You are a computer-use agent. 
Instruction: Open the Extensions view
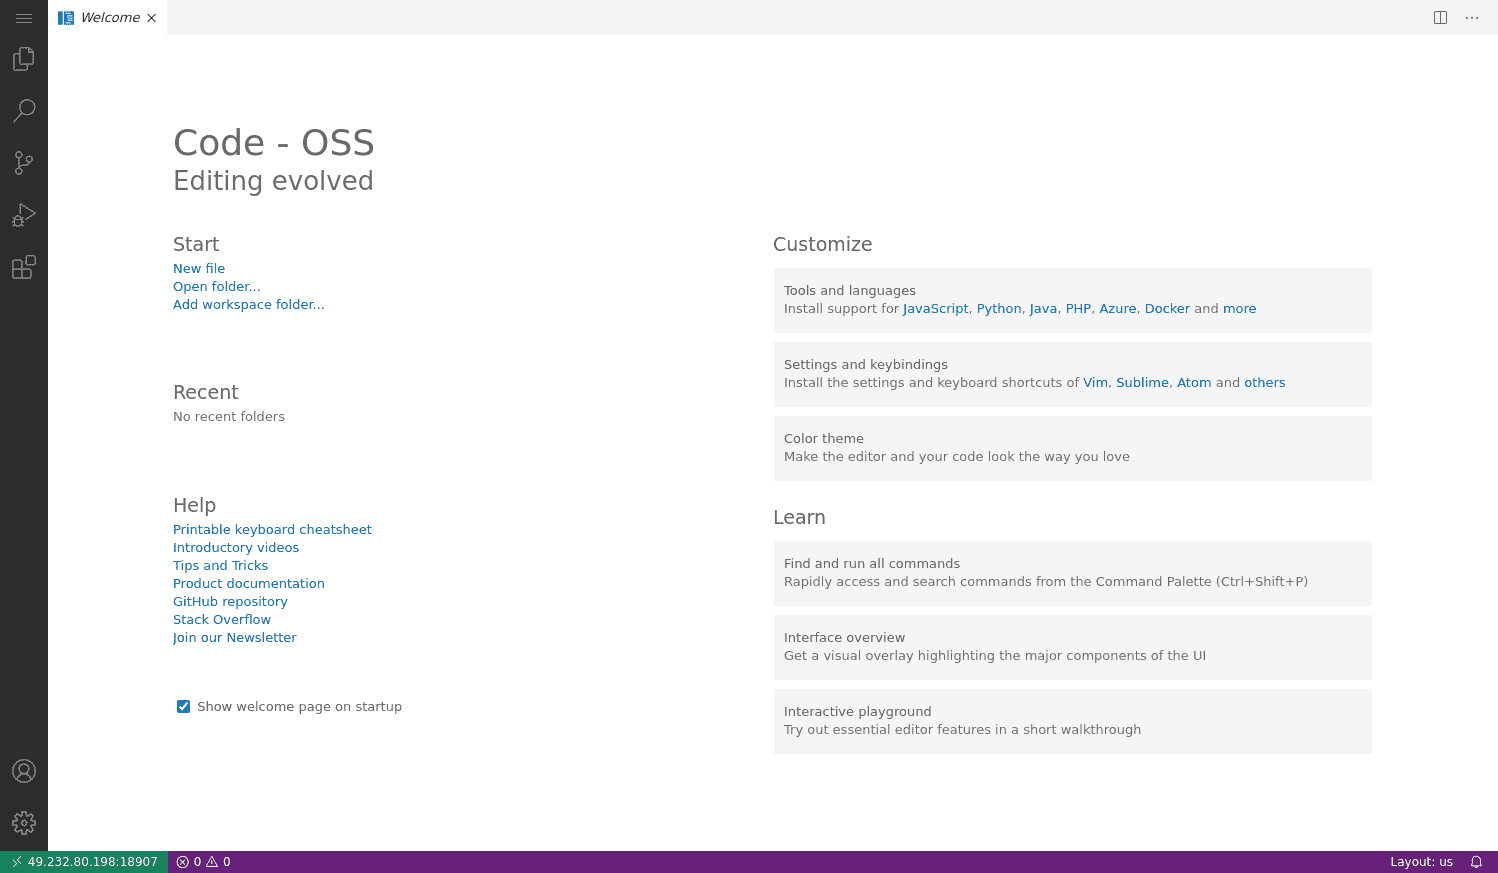(x=24, y=267)
